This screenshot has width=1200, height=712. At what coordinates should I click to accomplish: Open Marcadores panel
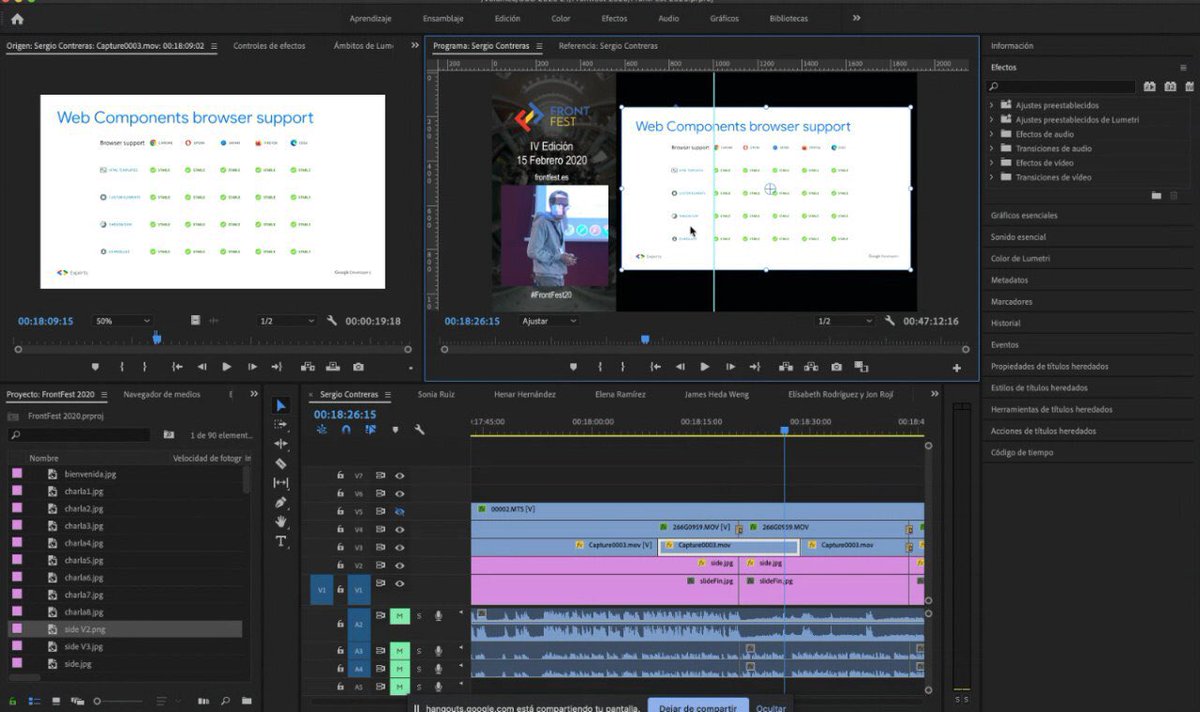click(x=1012, y=301)
